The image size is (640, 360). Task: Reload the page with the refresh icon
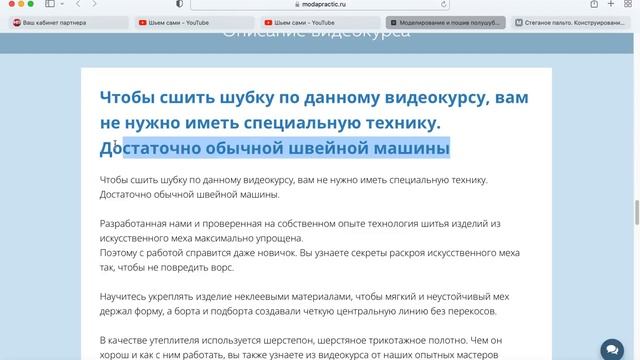(444, 4)
